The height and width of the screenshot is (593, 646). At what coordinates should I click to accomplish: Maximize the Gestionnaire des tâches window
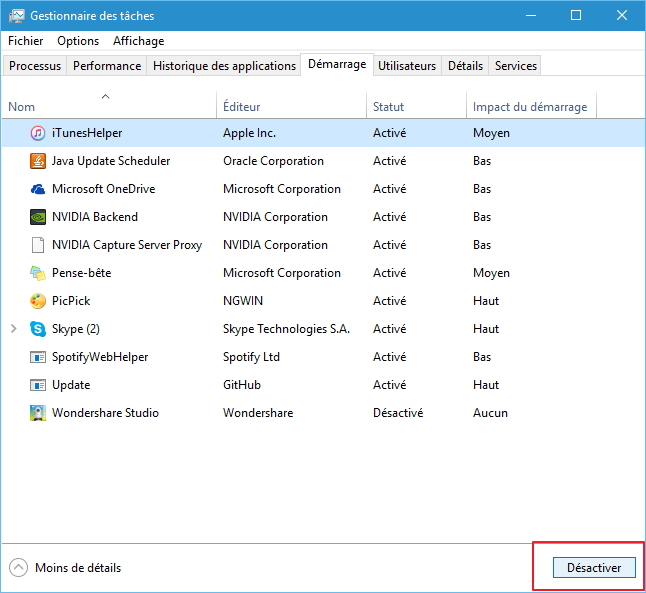(576, 16)
